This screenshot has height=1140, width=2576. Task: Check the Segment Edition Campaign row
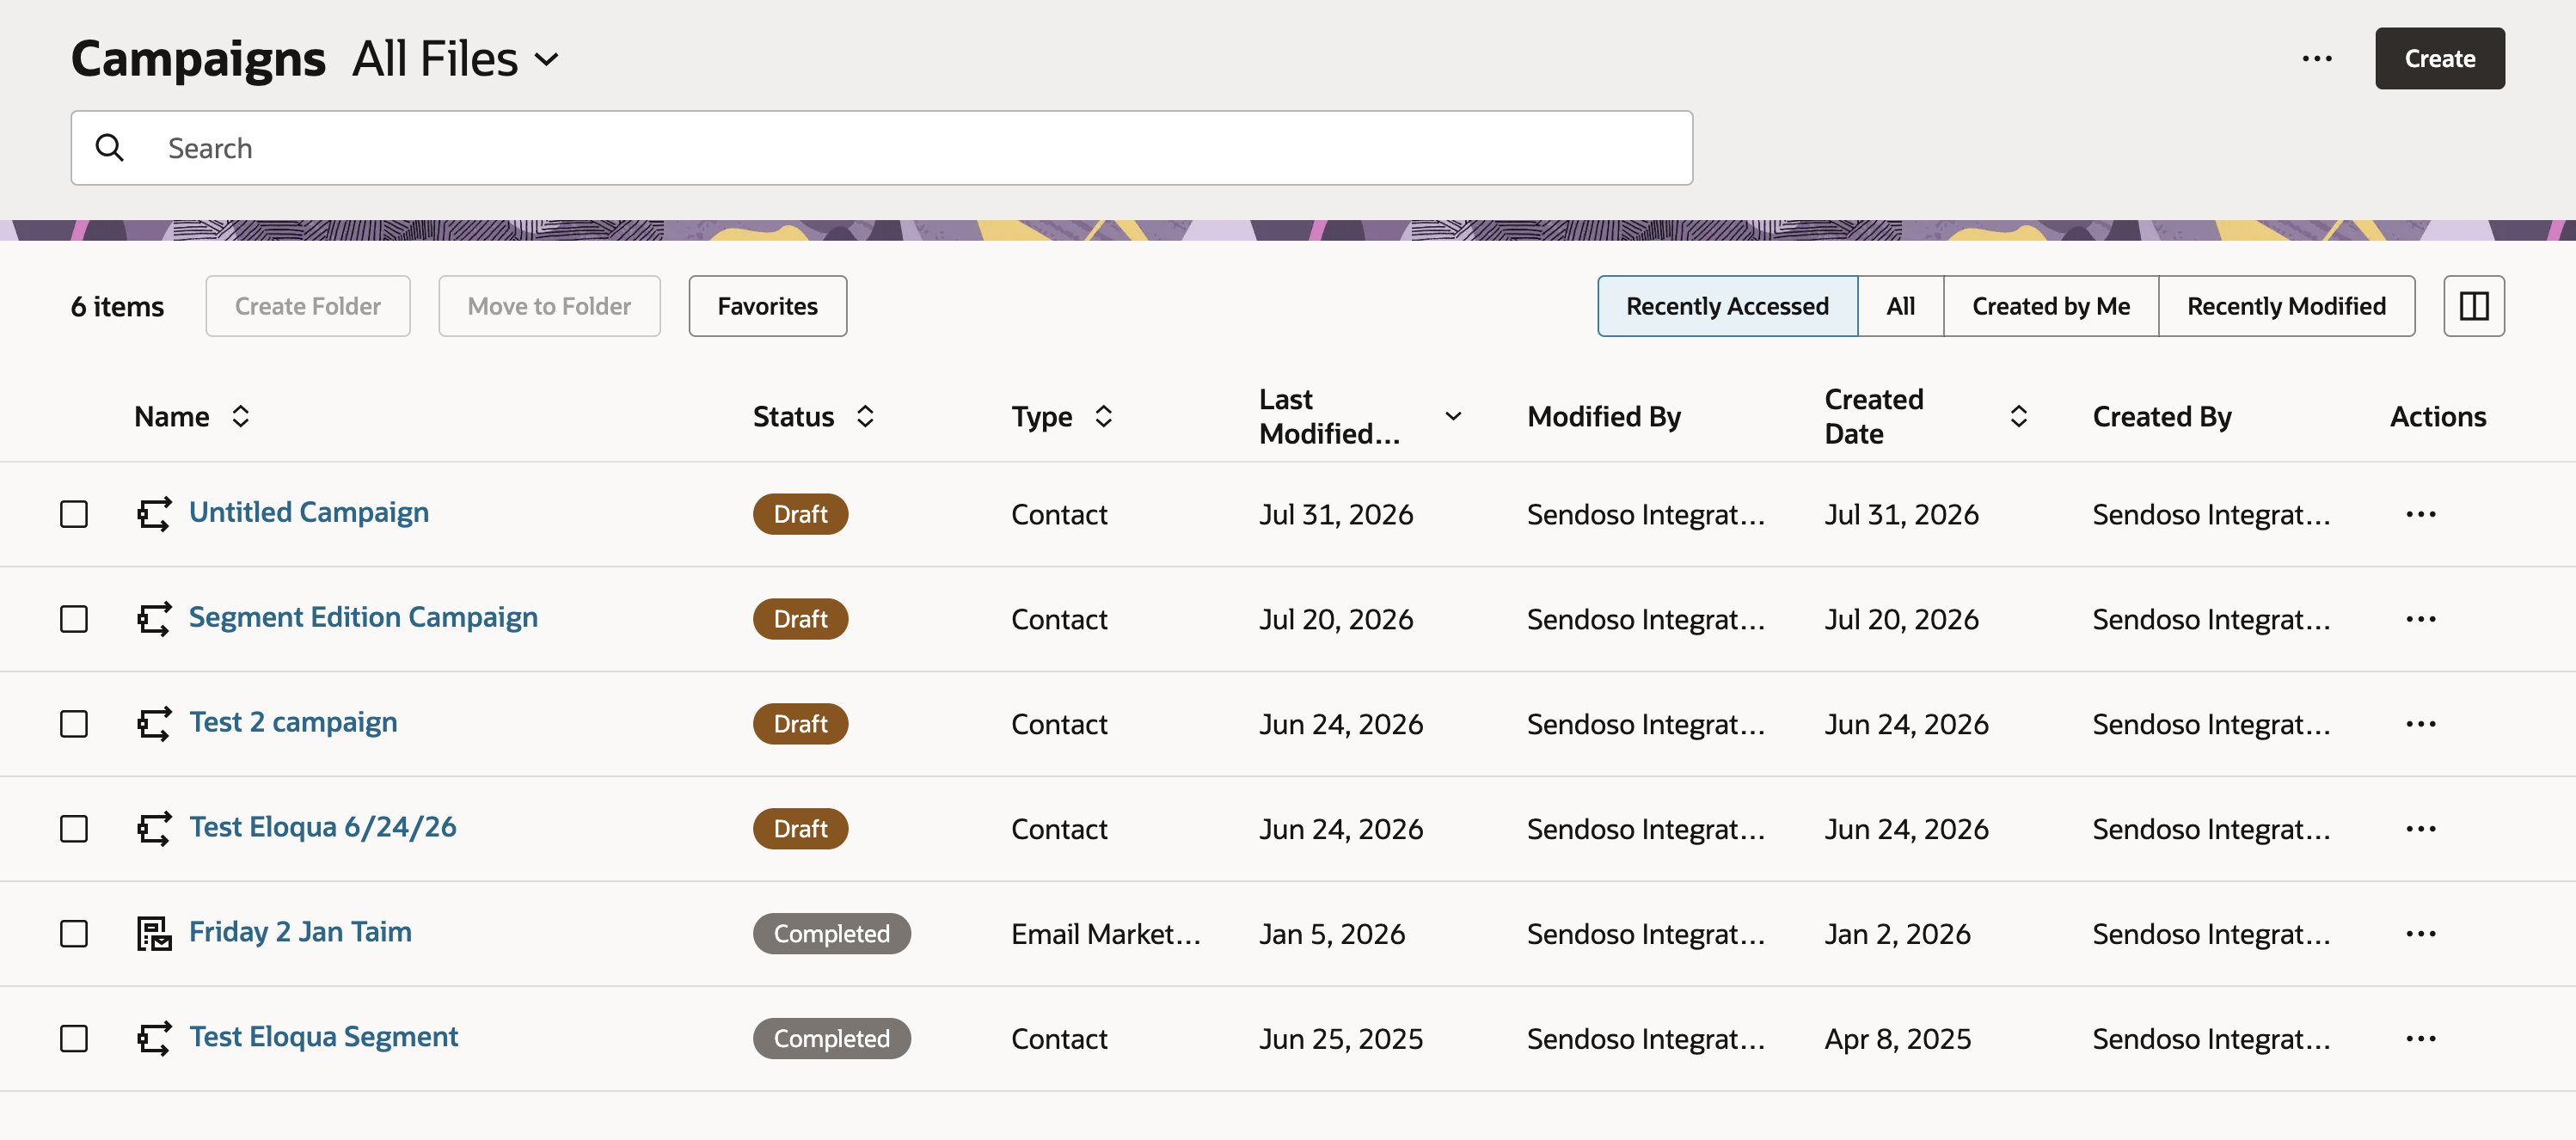tap(74, 619)
